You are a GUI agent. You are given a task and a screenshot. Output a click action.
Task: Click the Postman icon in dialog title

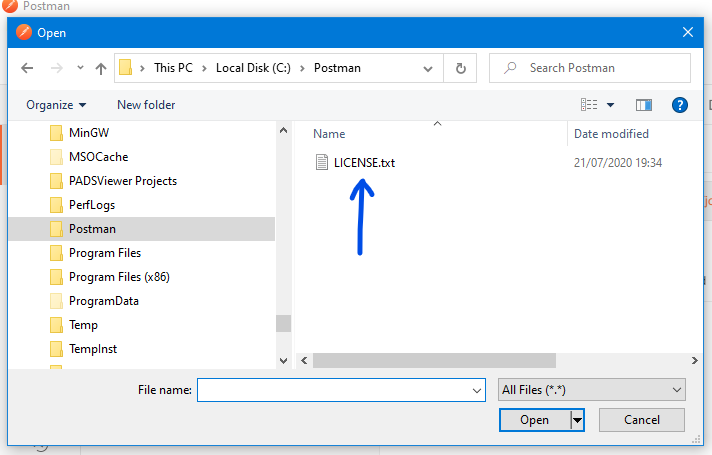click(24, 32)
